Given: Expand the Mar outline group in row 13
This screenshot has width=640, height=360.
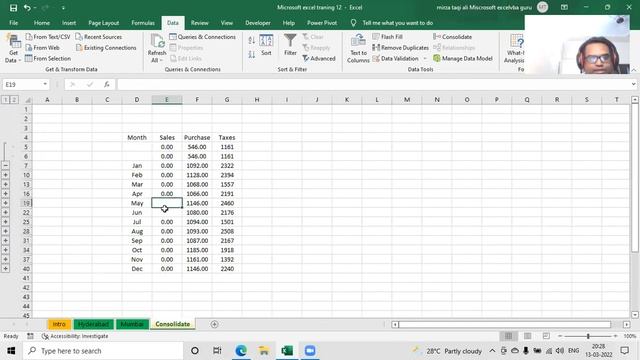Looking at the screenshot, I should click(5, 184).
